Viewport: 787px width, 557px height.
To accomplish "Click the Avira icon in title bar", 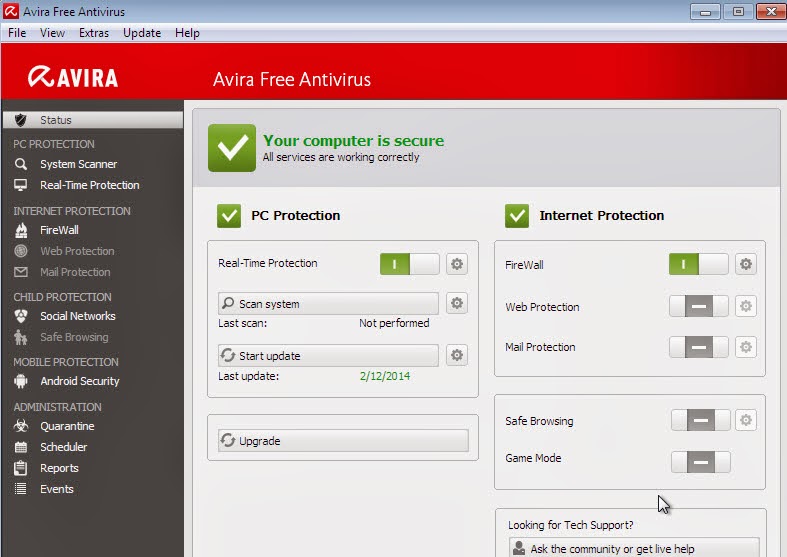I will [x=11, y=11].
